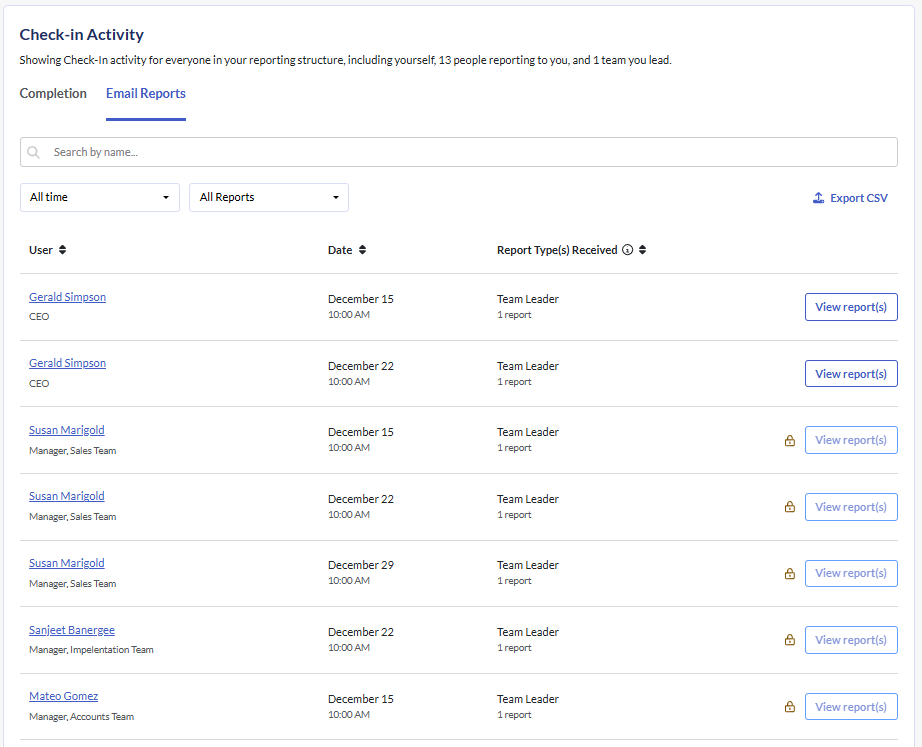Open the All Reports dropdown
Screen dimensions: 922x747
(269, 197)
